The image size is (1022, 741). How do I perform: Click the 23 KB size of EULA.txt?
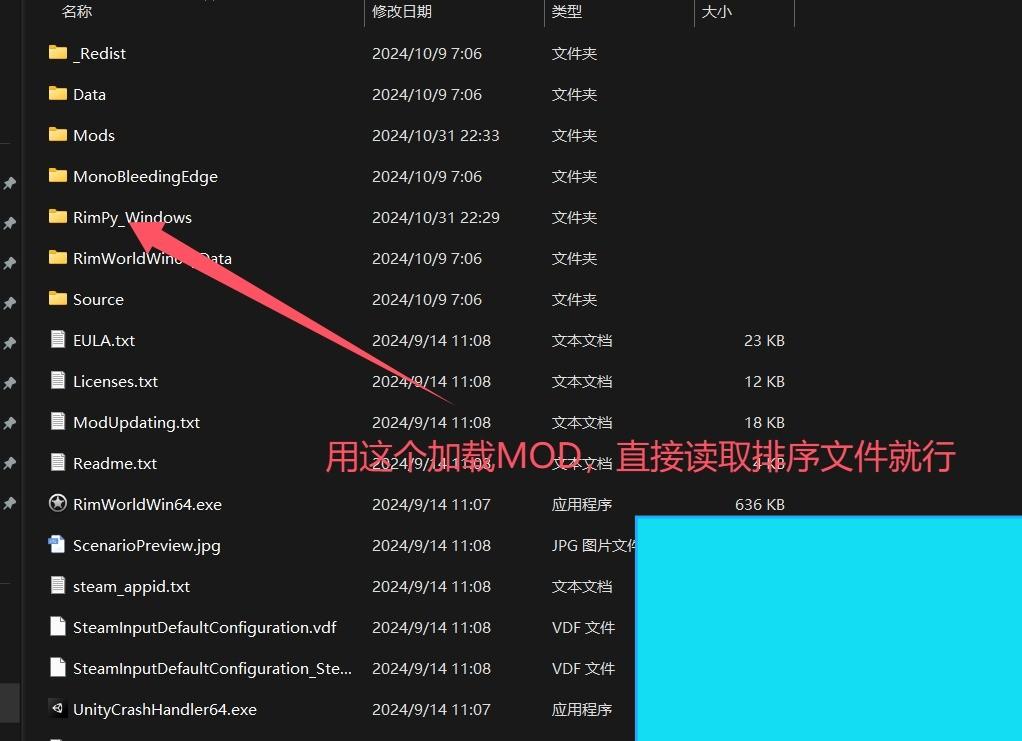pyautogui.click(x=764, y=341)
